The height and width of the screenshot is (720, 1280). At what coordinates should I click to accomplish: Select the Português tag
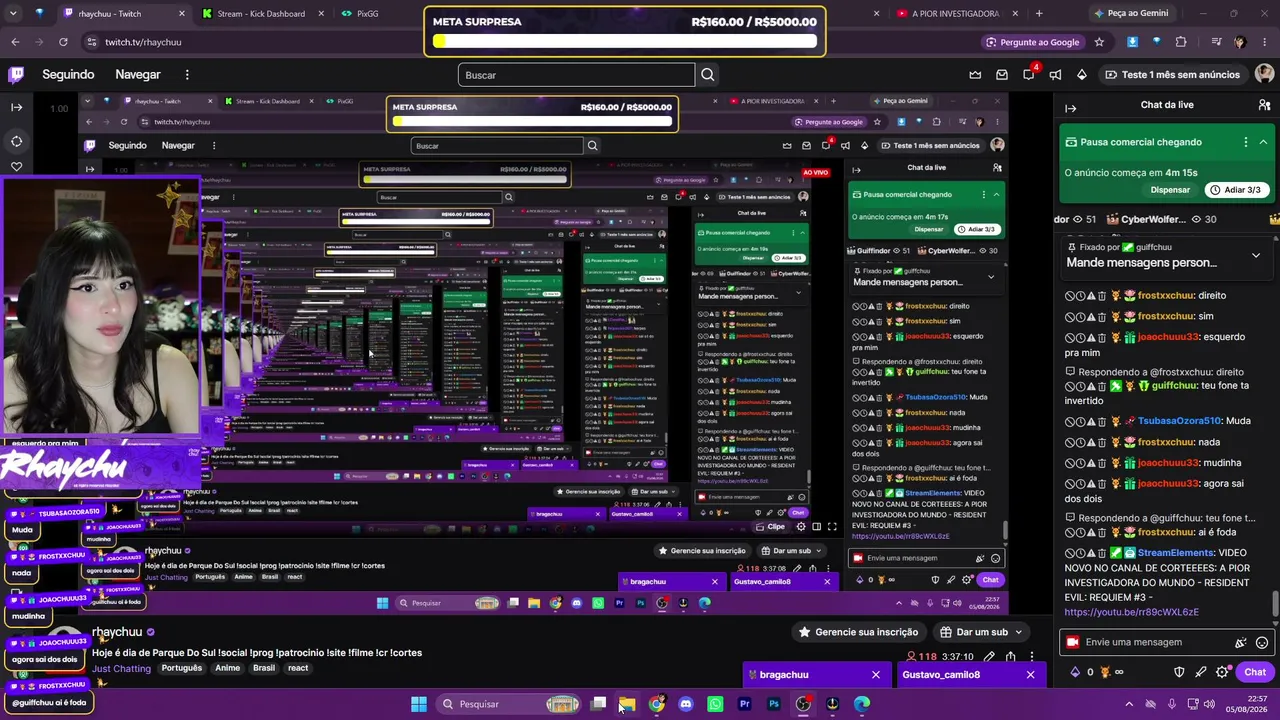click(182, 668)
